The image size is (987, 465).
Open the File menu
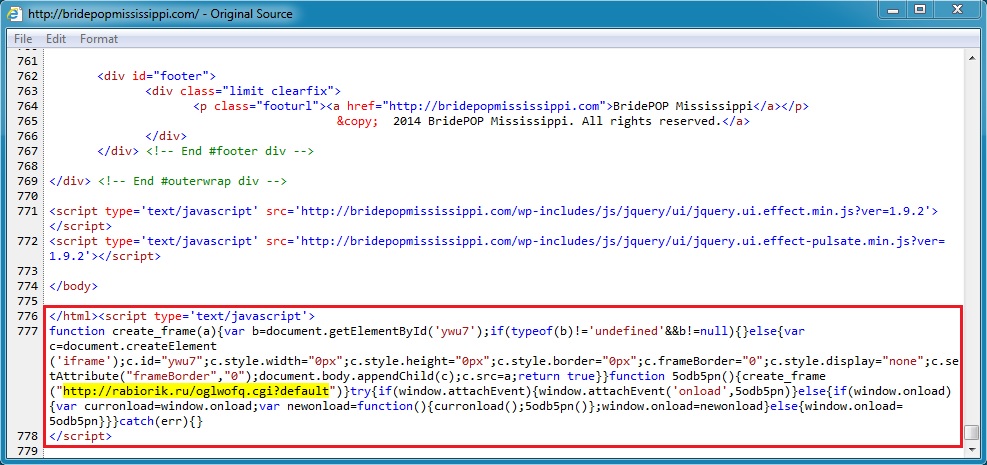23,39
